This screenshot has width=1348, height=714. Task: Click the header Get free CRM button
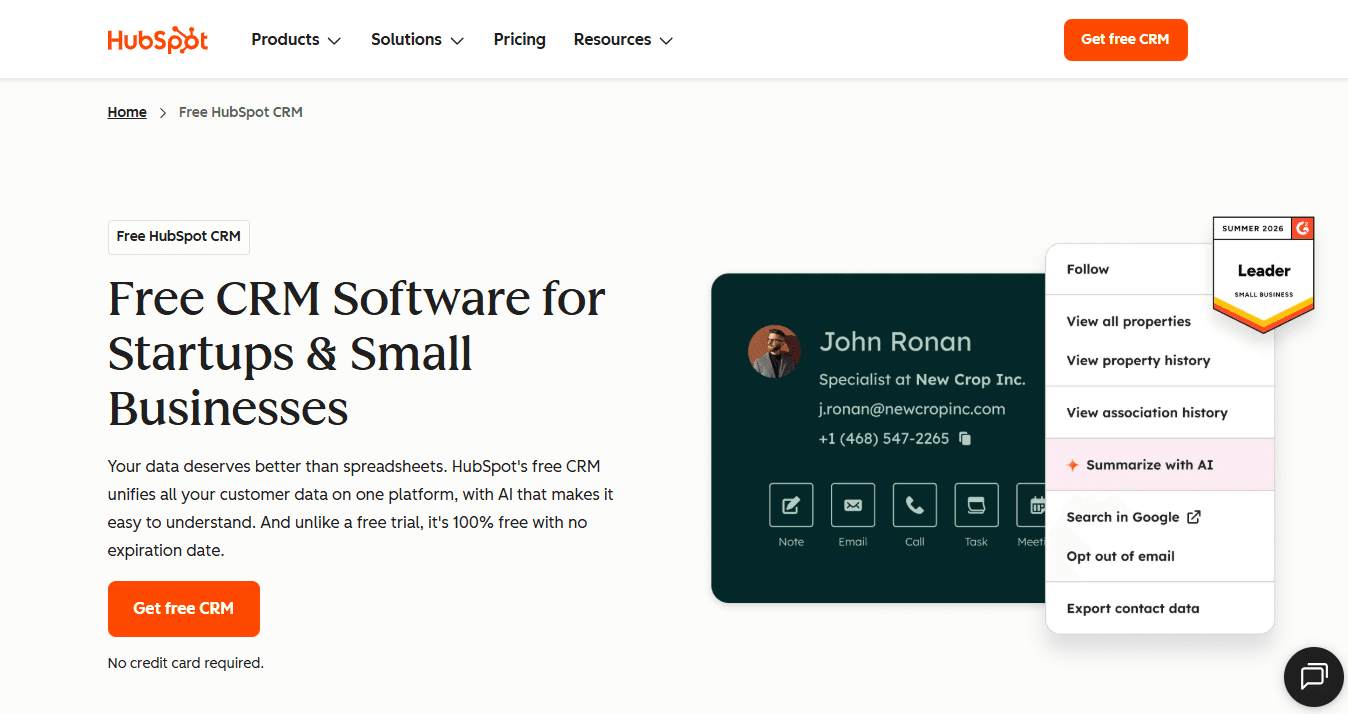1125,40
